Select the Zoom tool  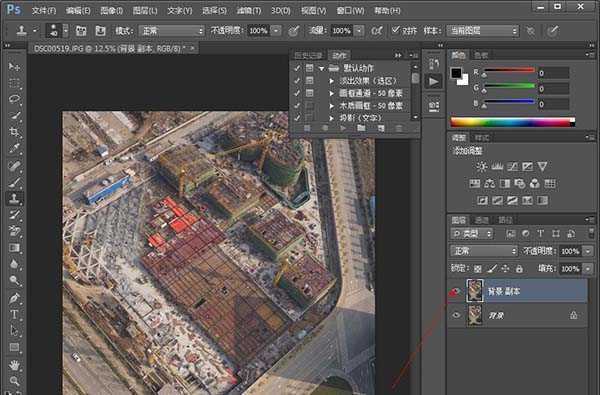pyautogui.click(x=15, y=381)
